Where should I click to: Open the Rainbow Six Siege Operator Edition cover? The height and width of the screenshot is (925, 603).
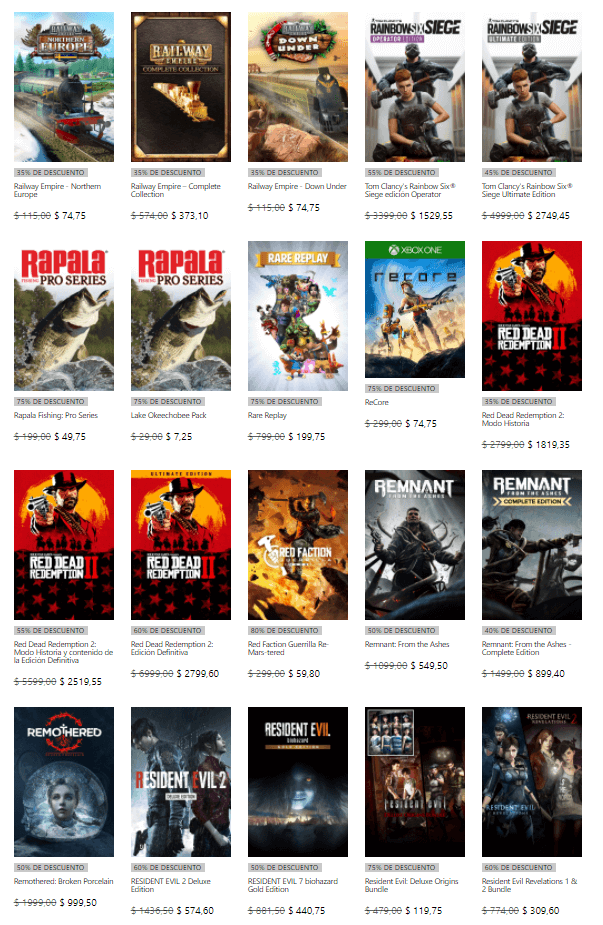click(x=415, y=86)
